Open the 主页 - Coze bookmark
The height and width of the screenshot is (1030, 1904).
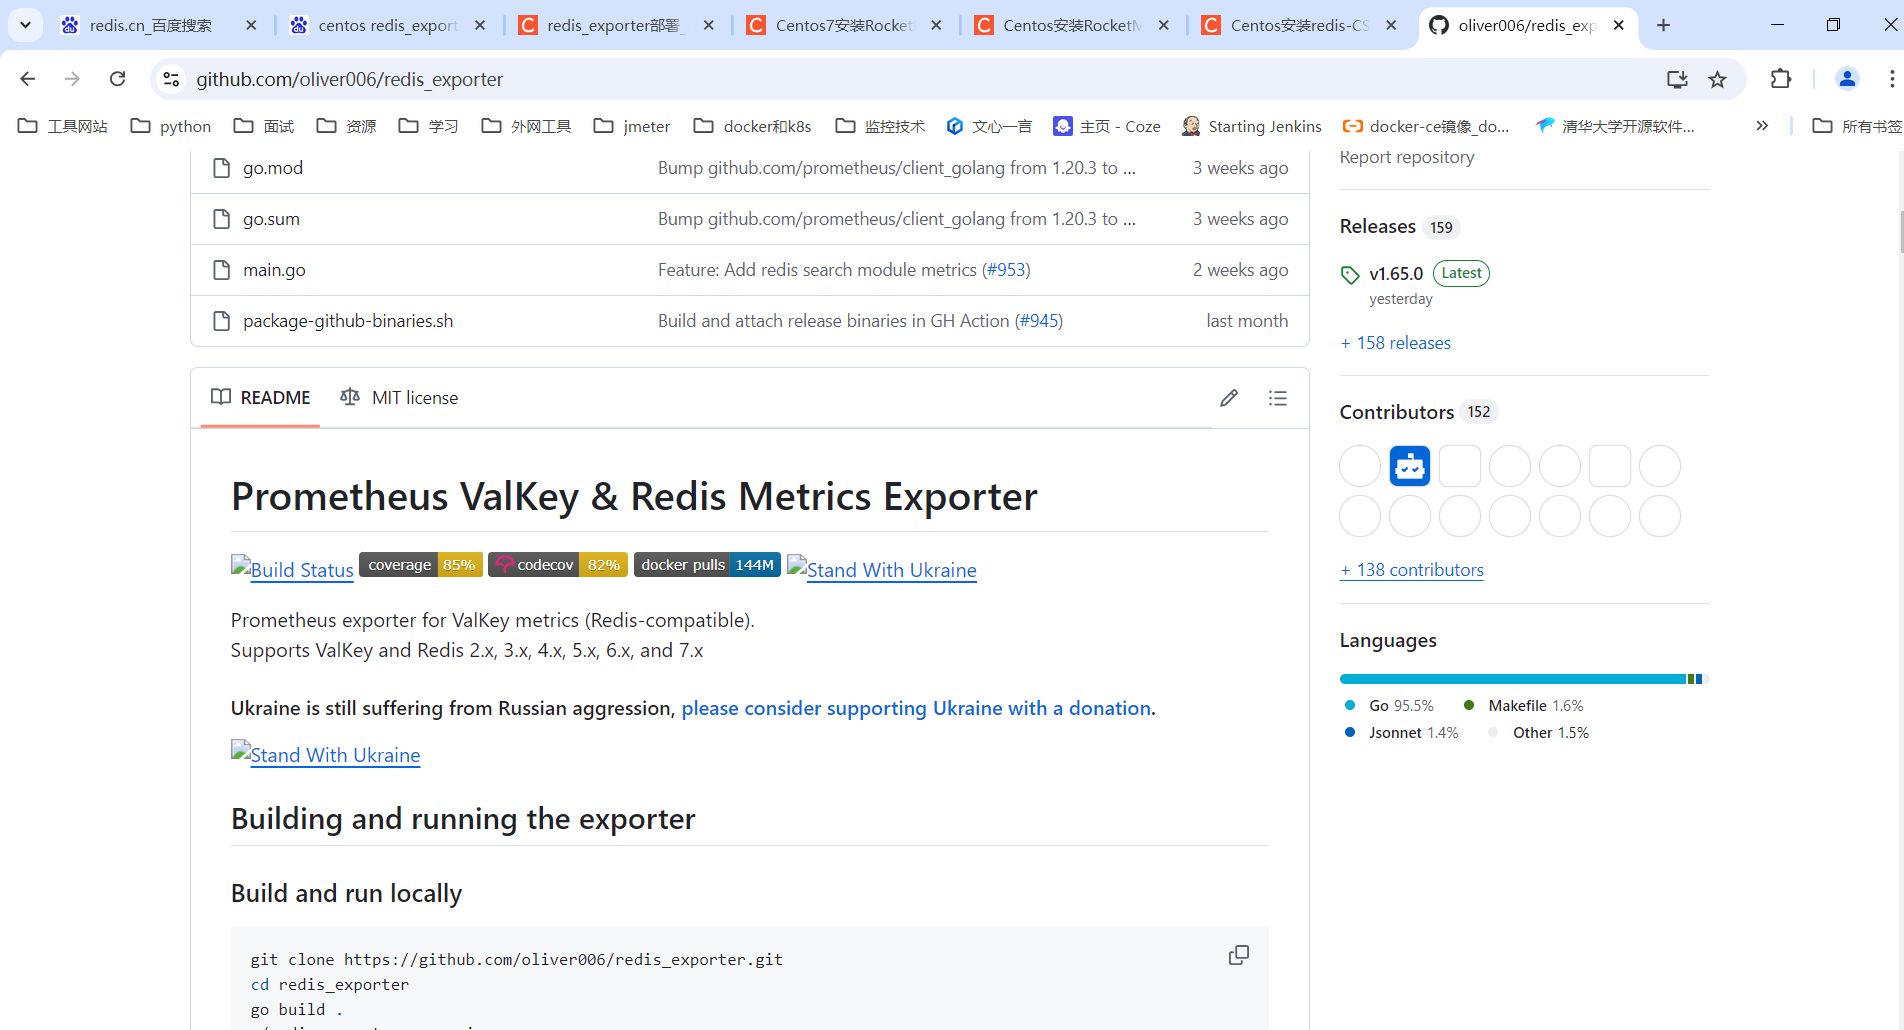pyautogui.click(x=1107, y=126)
